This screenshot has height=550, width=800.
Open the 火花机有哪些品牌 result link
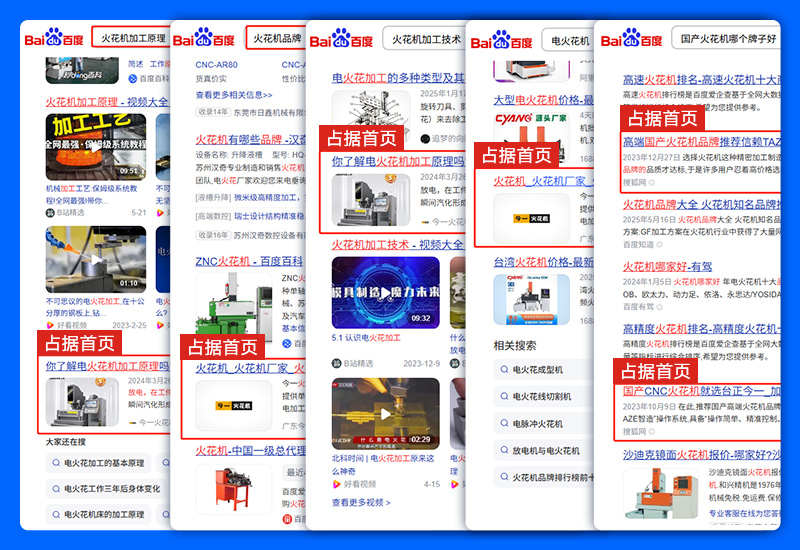tap(251, 139)
